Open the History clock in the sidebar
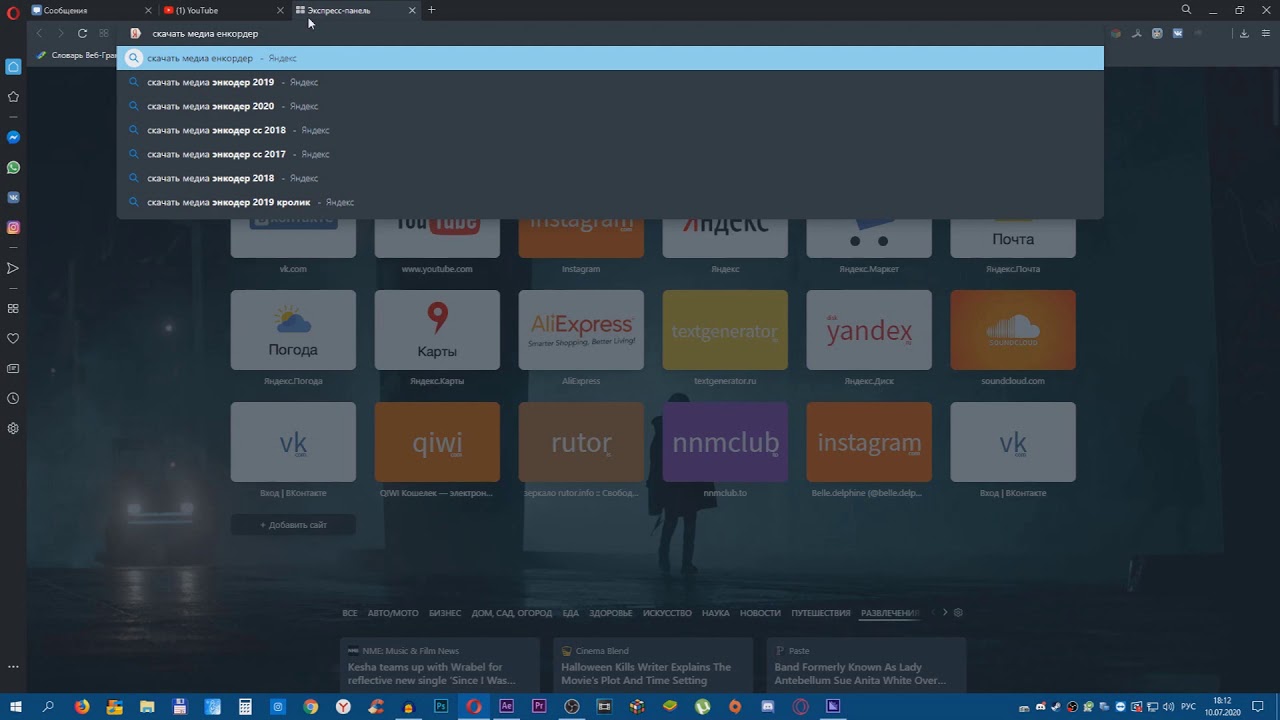Viewport: 1280px width, 720px height. 13,398
